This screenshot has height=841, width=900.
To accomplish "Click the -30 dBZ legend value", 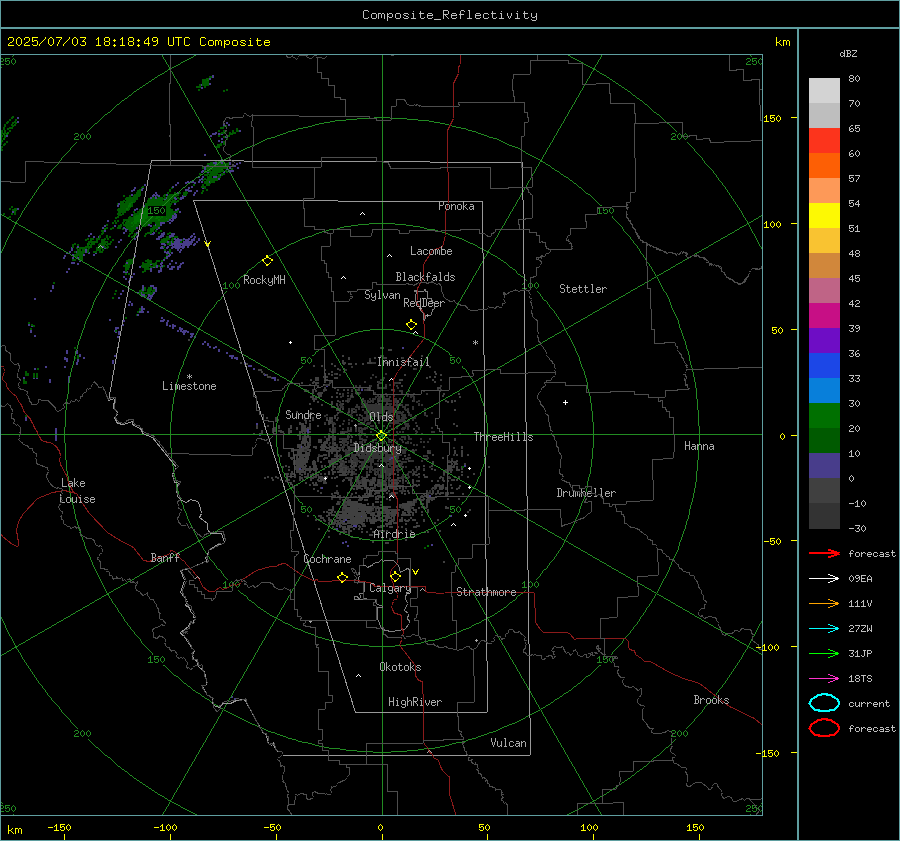I will tap(858, 529).
